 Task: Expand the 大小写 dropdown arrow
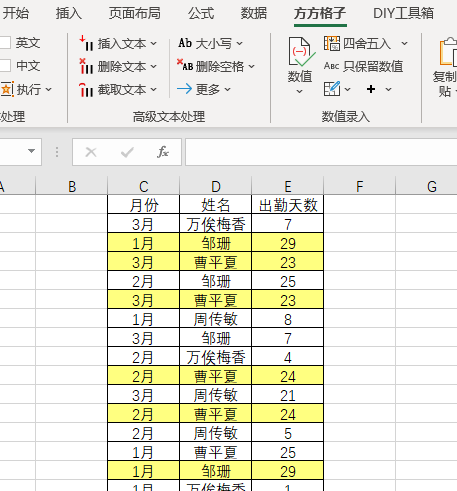pos(240,44)
